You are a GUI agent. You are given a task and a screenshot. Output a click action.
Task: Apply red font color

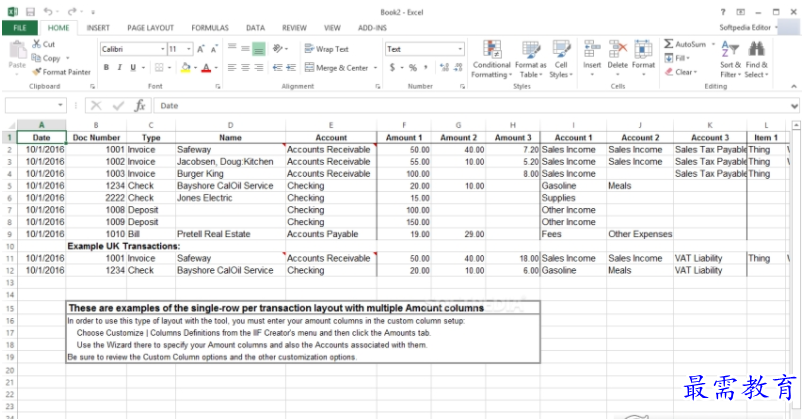(206, 67)
